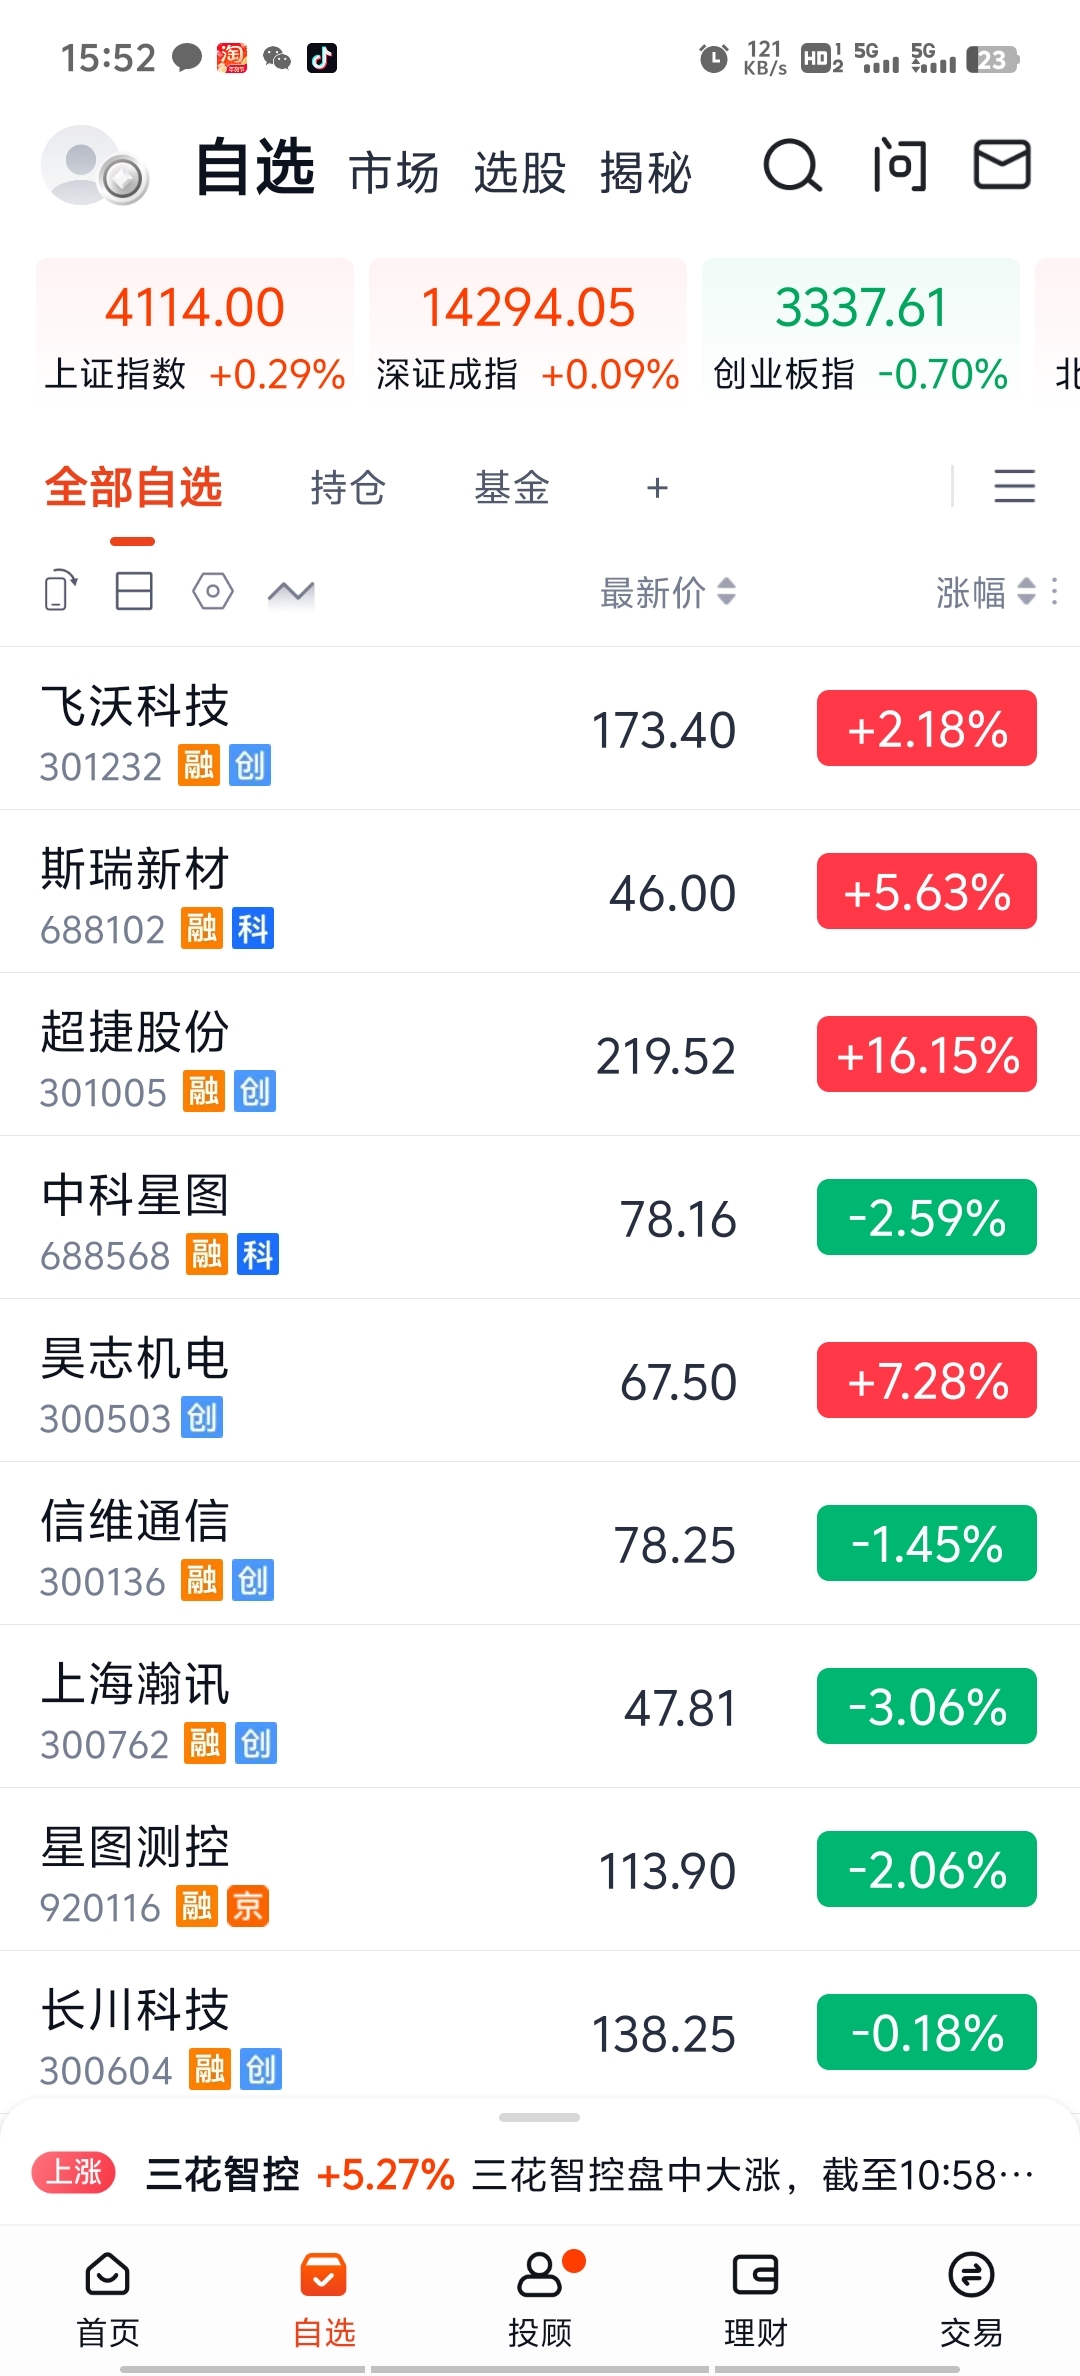Tap the 问 ask icon
The height and width of the screenshot is (2376, 1080).
coord(900,166)
